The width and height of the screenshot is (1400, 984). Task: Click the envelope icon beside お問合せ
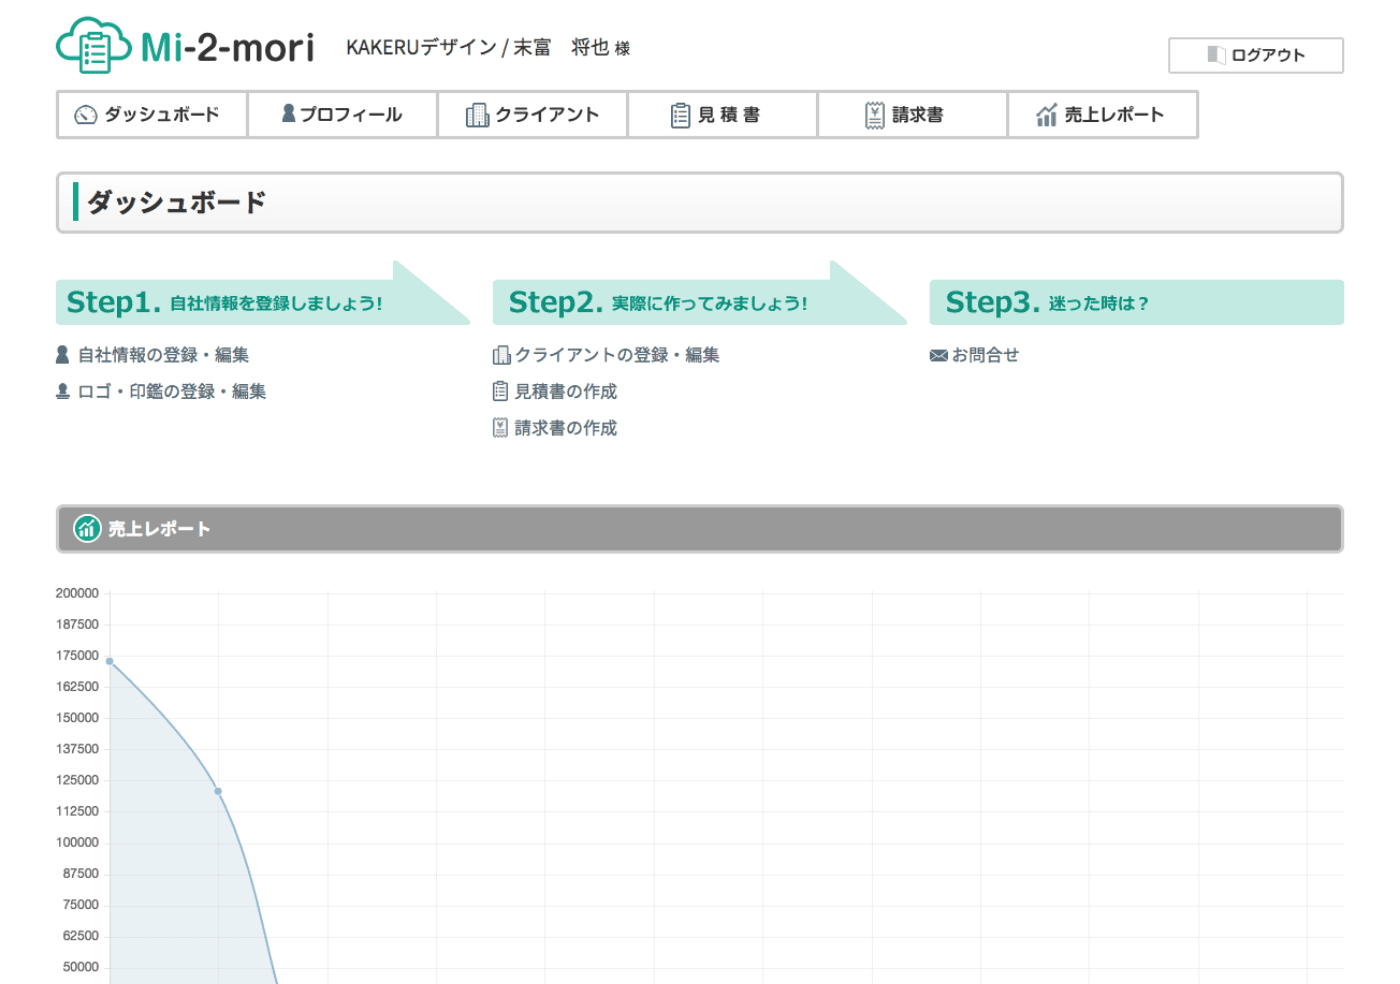click(938, 355)
